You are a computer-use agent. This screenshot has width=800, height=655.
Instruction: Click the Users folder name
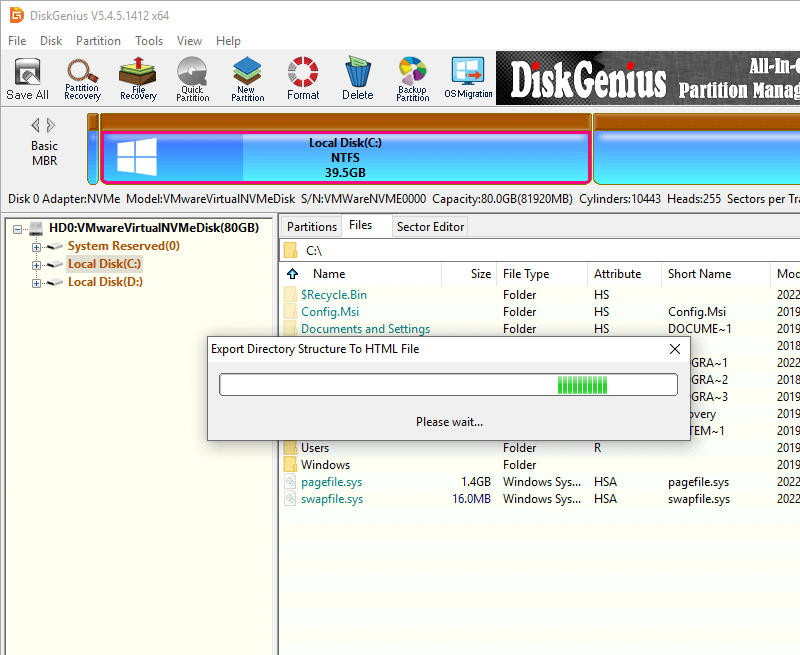pos(315,448)
